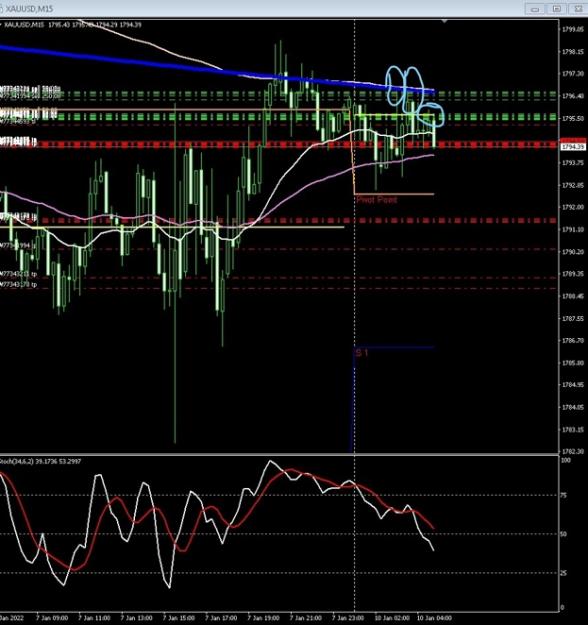Click the current price tag 1794.39
Image resolution: width=588 pixels, height=625 pixels.
573,147
